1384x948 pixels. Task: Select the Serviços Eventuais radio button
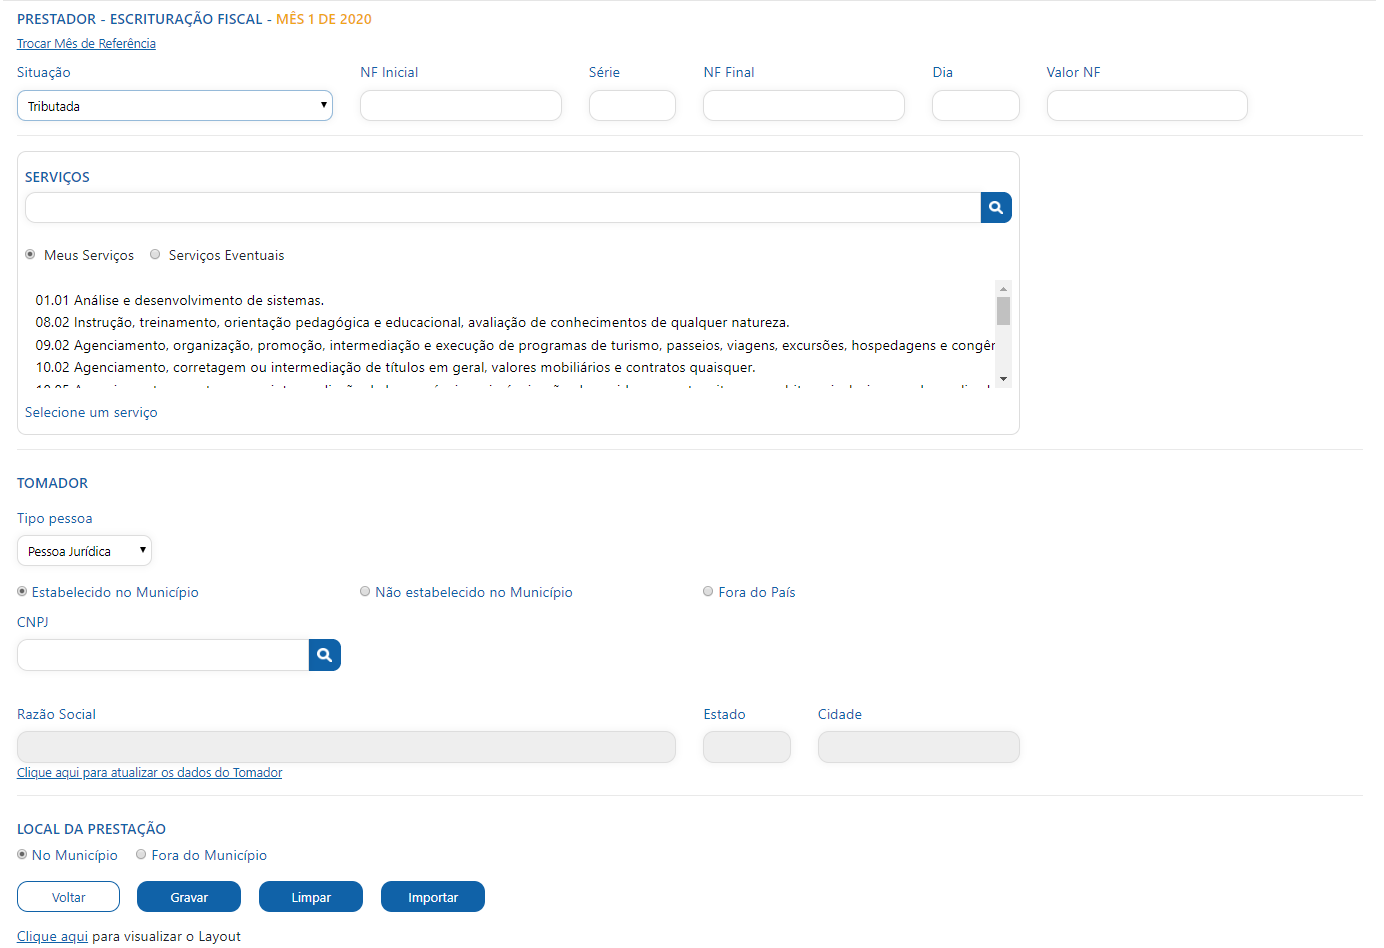pyautogui.click(x=155, y=254)
